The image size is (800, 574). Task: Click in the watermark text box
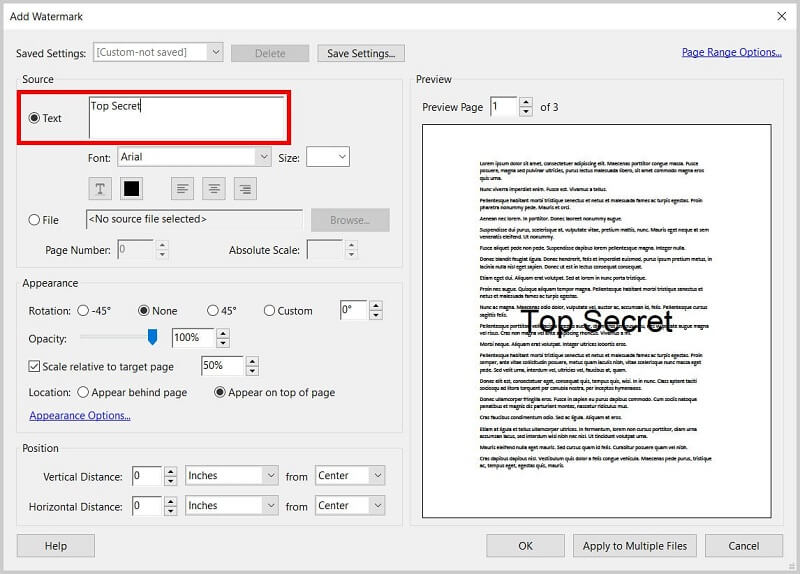click(187, 117)
